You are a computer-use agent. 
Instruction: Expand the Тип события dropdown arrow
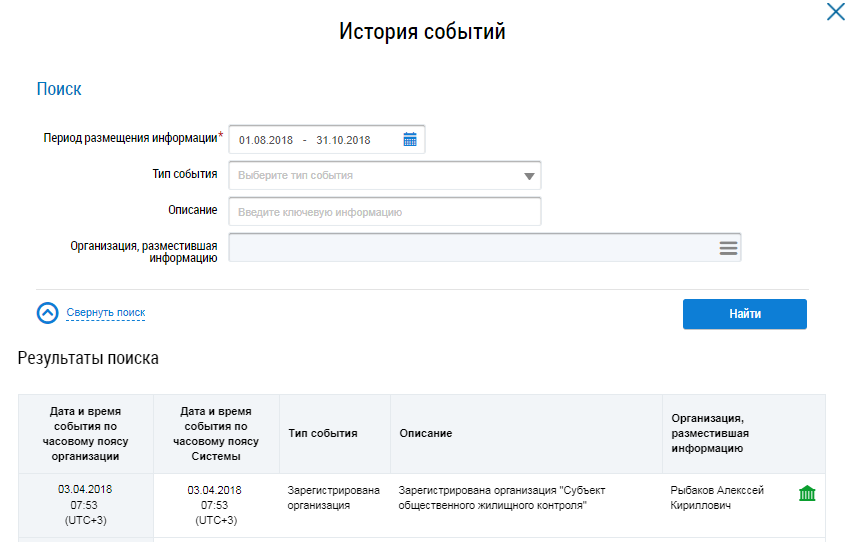[529, 176]
